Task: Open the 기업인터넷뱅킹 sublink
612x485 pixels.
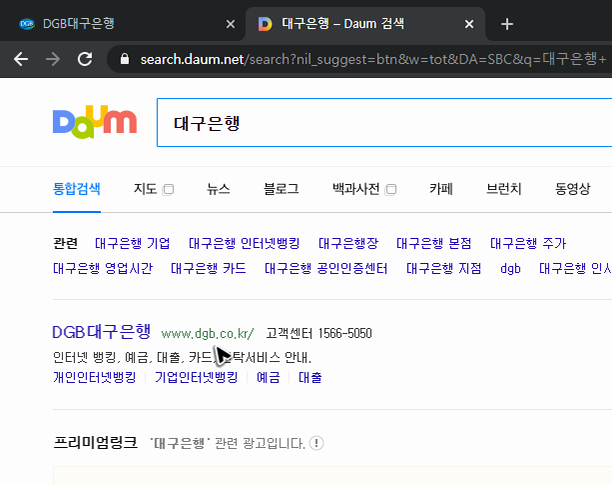Action: click(196, 377)
